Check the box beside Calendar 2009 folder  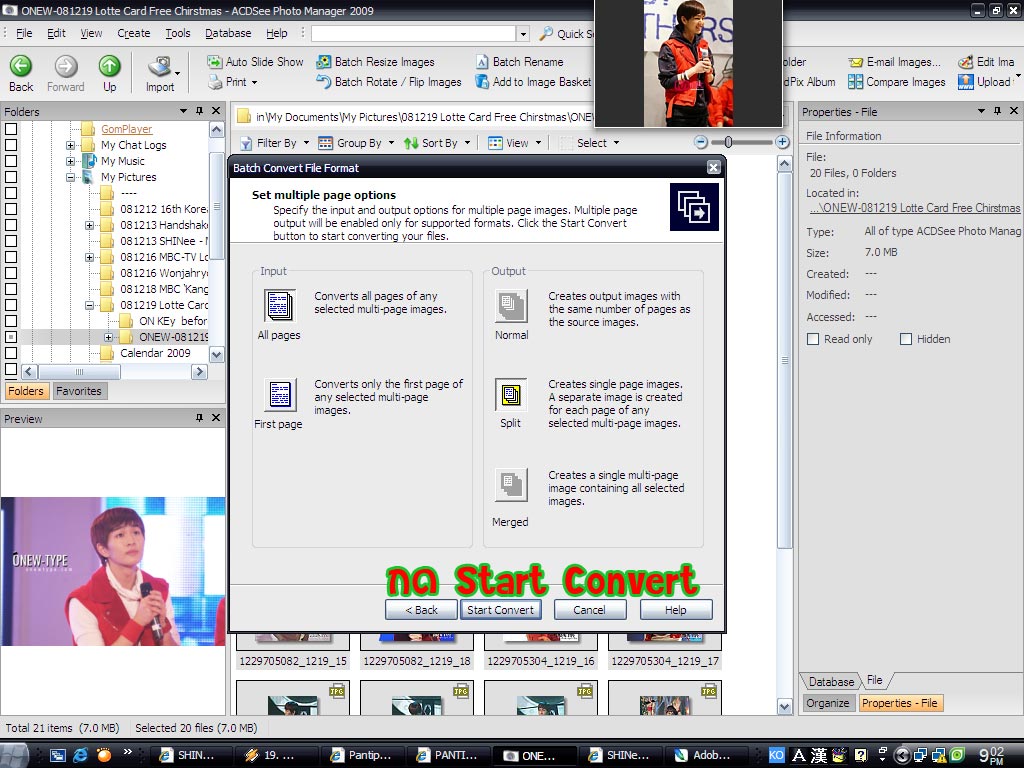[11, 353]
